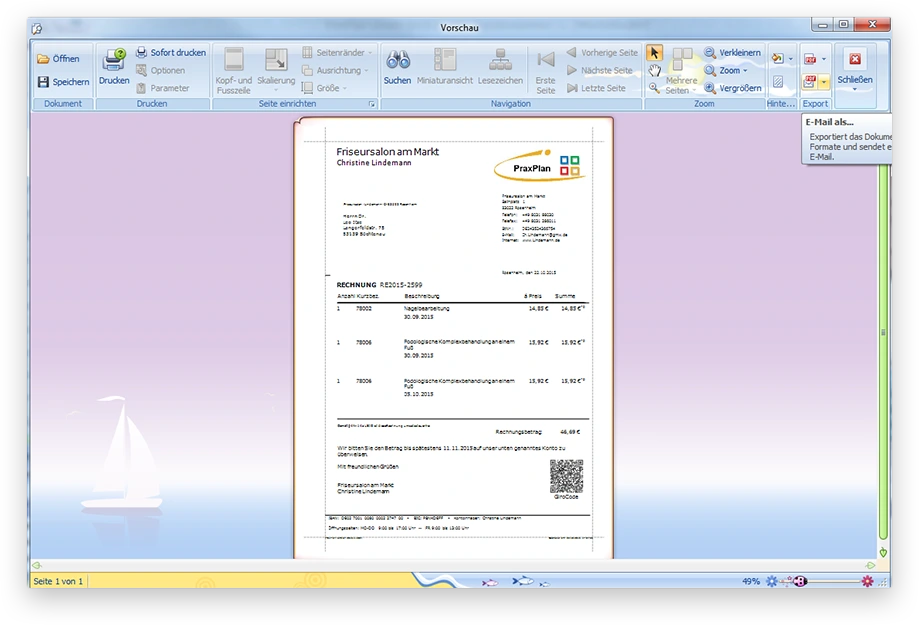Viewport: 919px width, 625px height.
Task: Click the Sofort drucken quick print icon
Action: click(142, 53)
